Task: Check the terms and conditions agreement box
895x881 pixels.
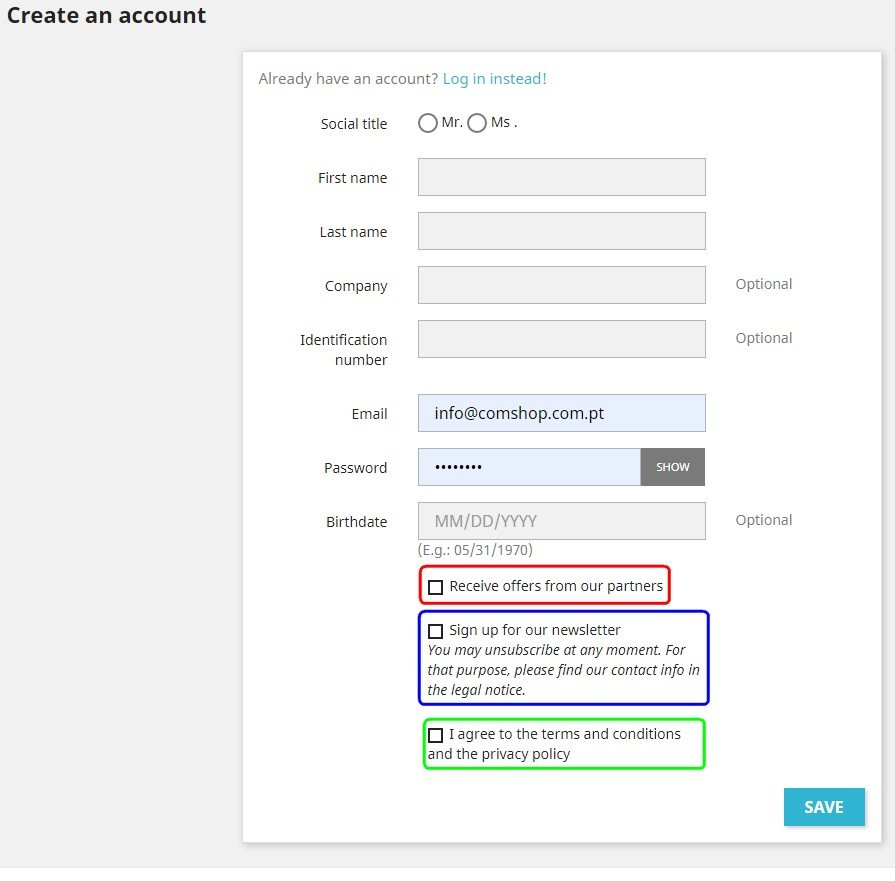Action: coord(436,735)
